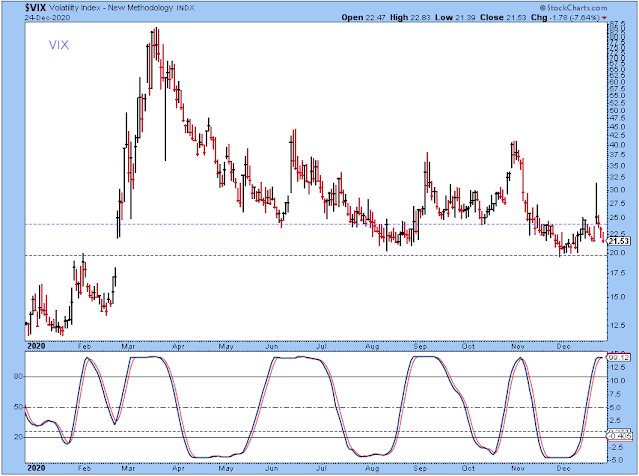Click the Low 21.39 value
Image resolution: width=639 pixels, height=476 pixels.
(x=455, y=18)
